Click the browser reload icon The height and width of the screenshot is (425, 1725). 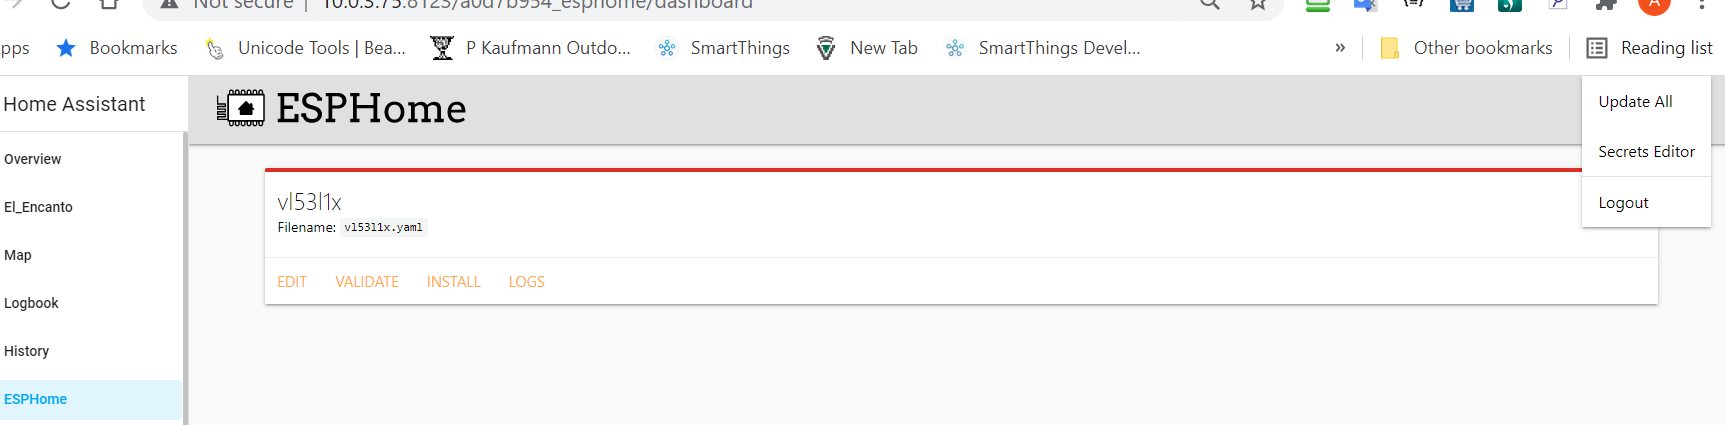pos(60,4)
